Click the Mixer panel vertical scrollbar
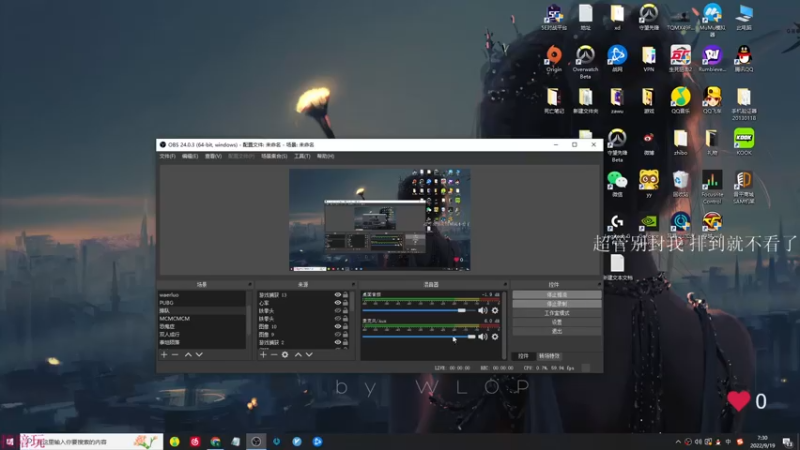Screen dimensions: 800x450 pyautogui.click(x=504, y=324)
